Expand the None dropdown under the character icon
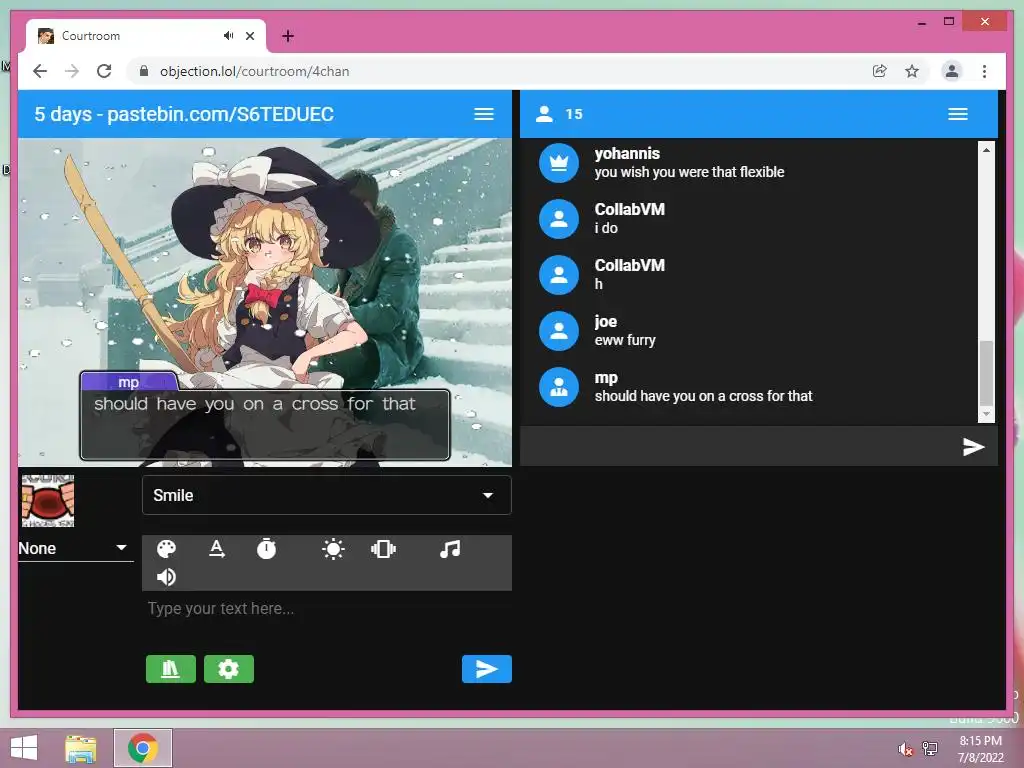1024x768 pixels. (x=75, y=548)
